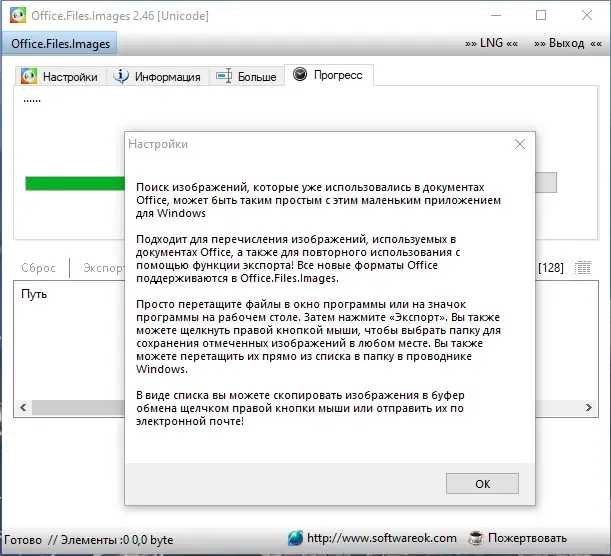Screen dimensions: 611x556
Task: Switch to the Больше tab
Action: click(x=247, y=76)
